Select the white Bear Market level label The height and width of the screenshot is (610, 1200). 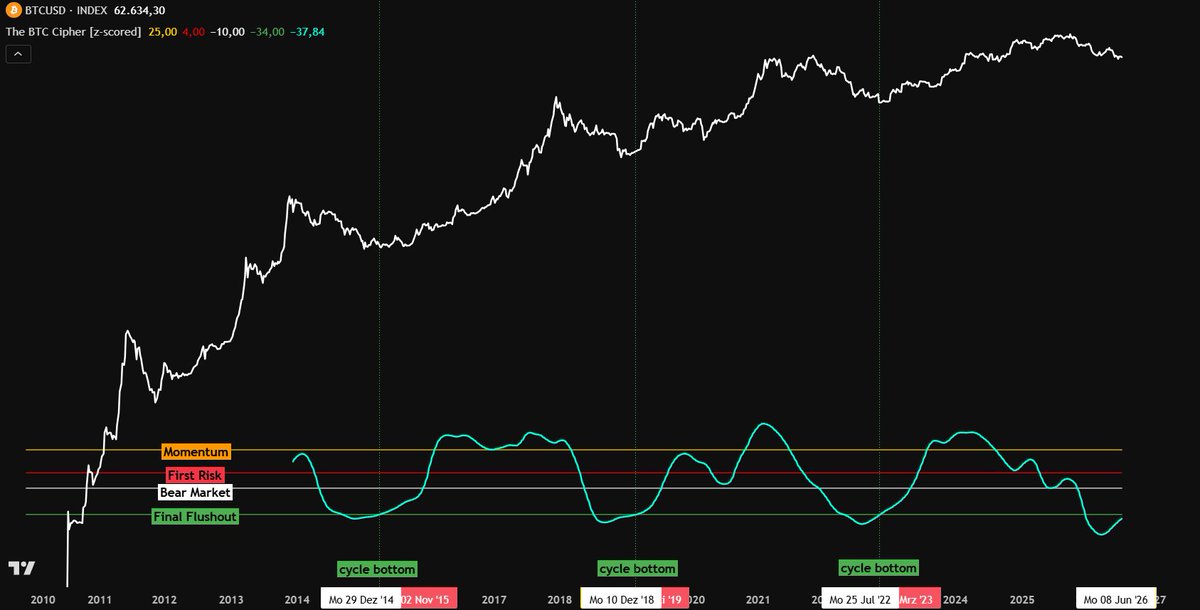tap(195, 492)
